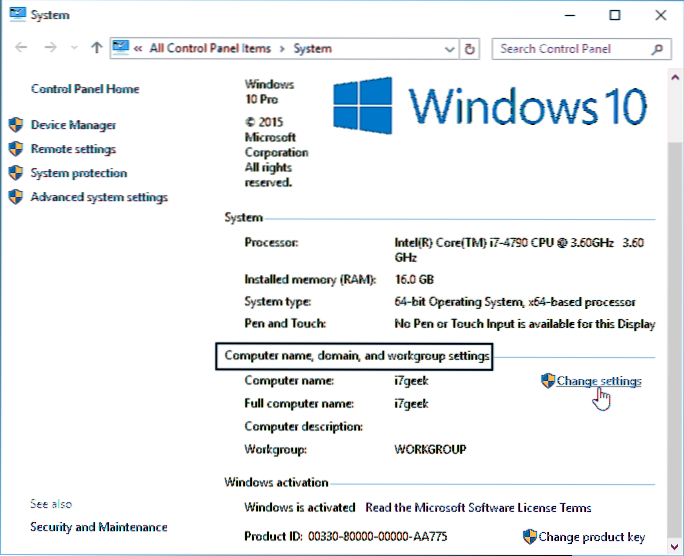Click the shield icon beside System protection
Screen dimensions: 684x556
click(15, 173)
